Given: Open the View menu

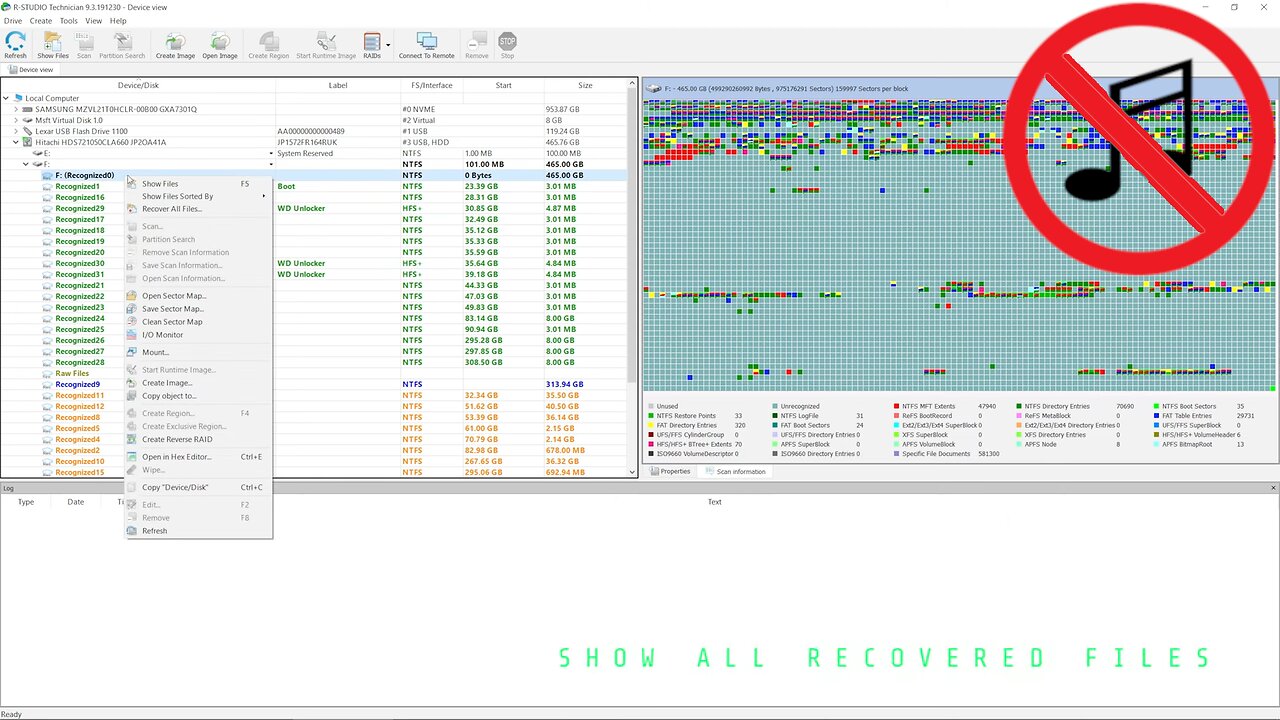Looking at the screenshot, I should point(93,21).
